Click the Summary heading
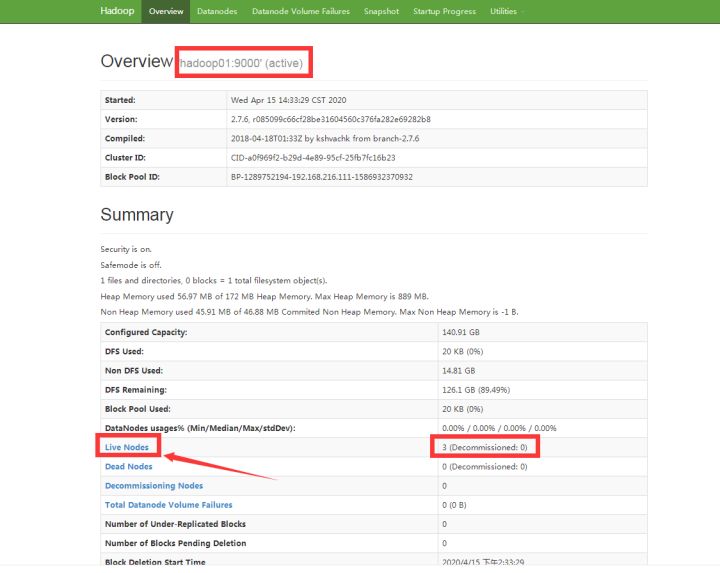This screenshot has width=720, height=573. click(137, 215)
